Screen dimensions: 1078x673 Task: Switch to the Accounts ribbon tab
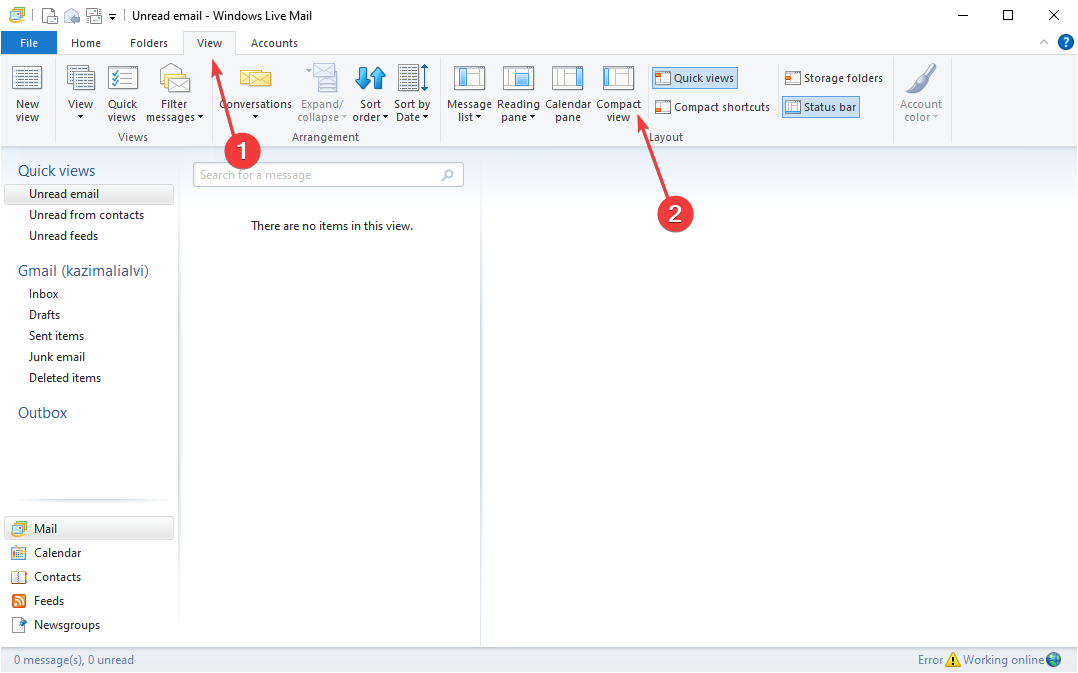pos(274,43)
